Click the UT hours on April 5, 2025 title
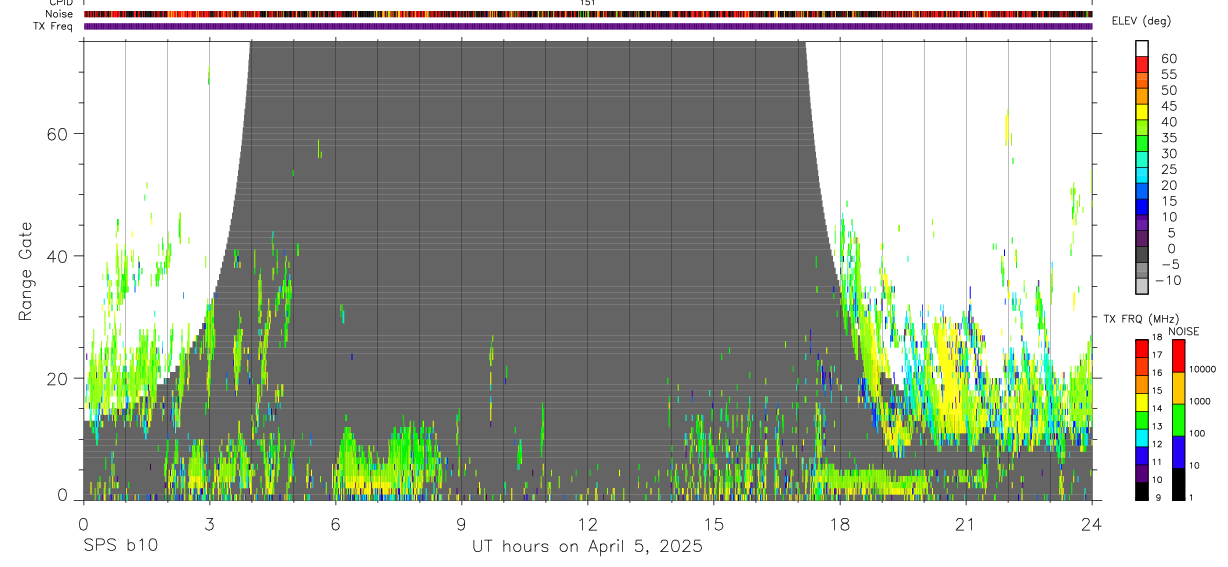Viewport: 1228px width, 567px height. point(588,546)
